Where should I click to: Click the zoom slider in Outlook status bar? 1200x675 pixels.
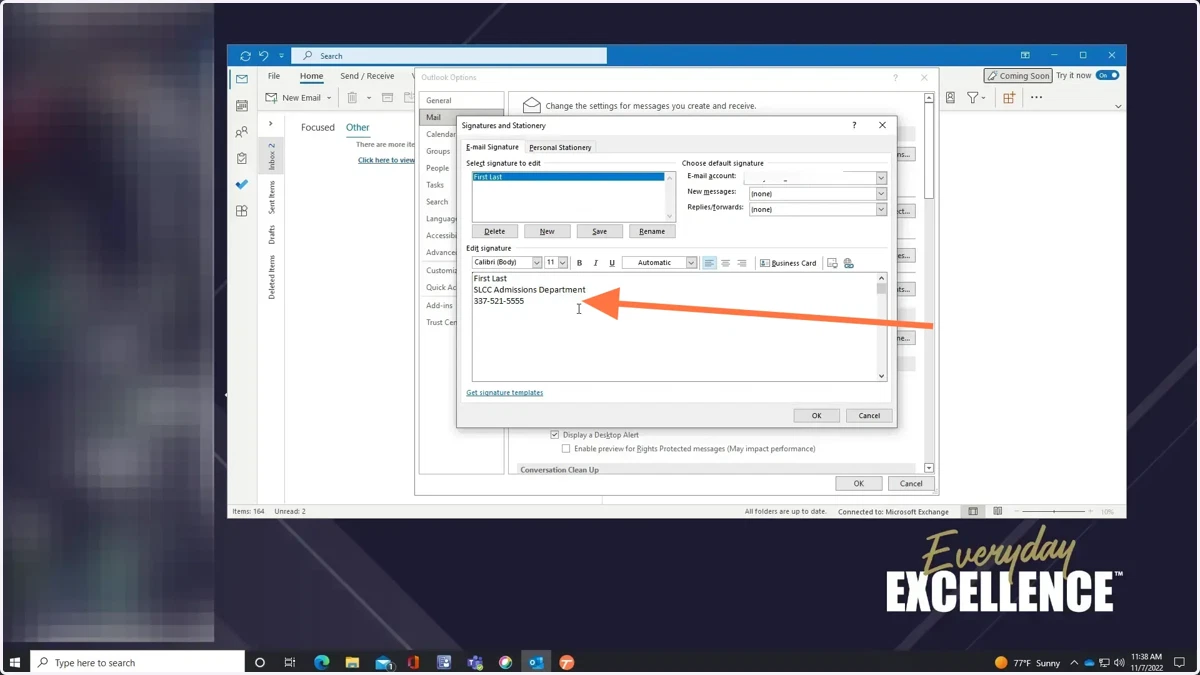tap(1052, 511)
